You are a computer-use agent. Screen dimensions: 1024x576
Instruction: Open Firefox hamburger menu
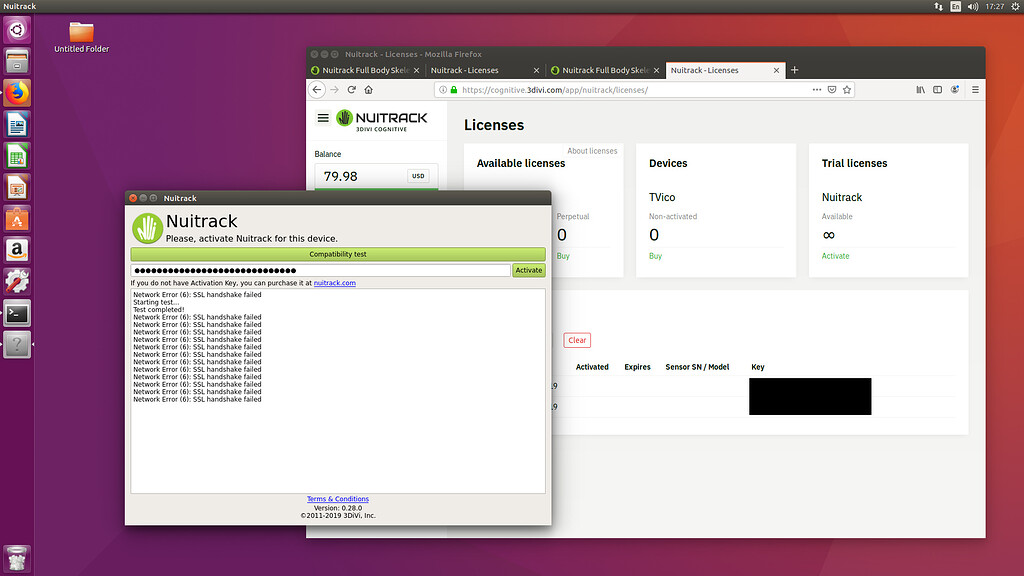pos(975,89)
